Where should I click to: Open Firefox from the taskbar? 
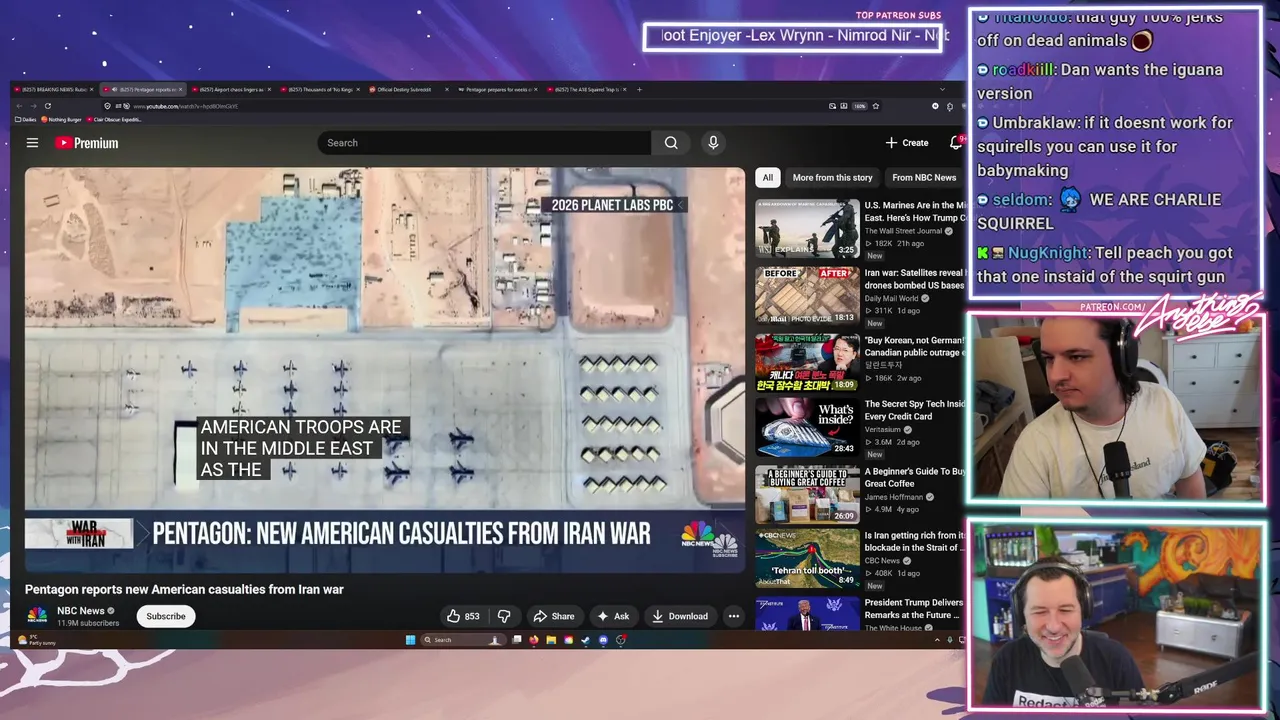[533, 640]
